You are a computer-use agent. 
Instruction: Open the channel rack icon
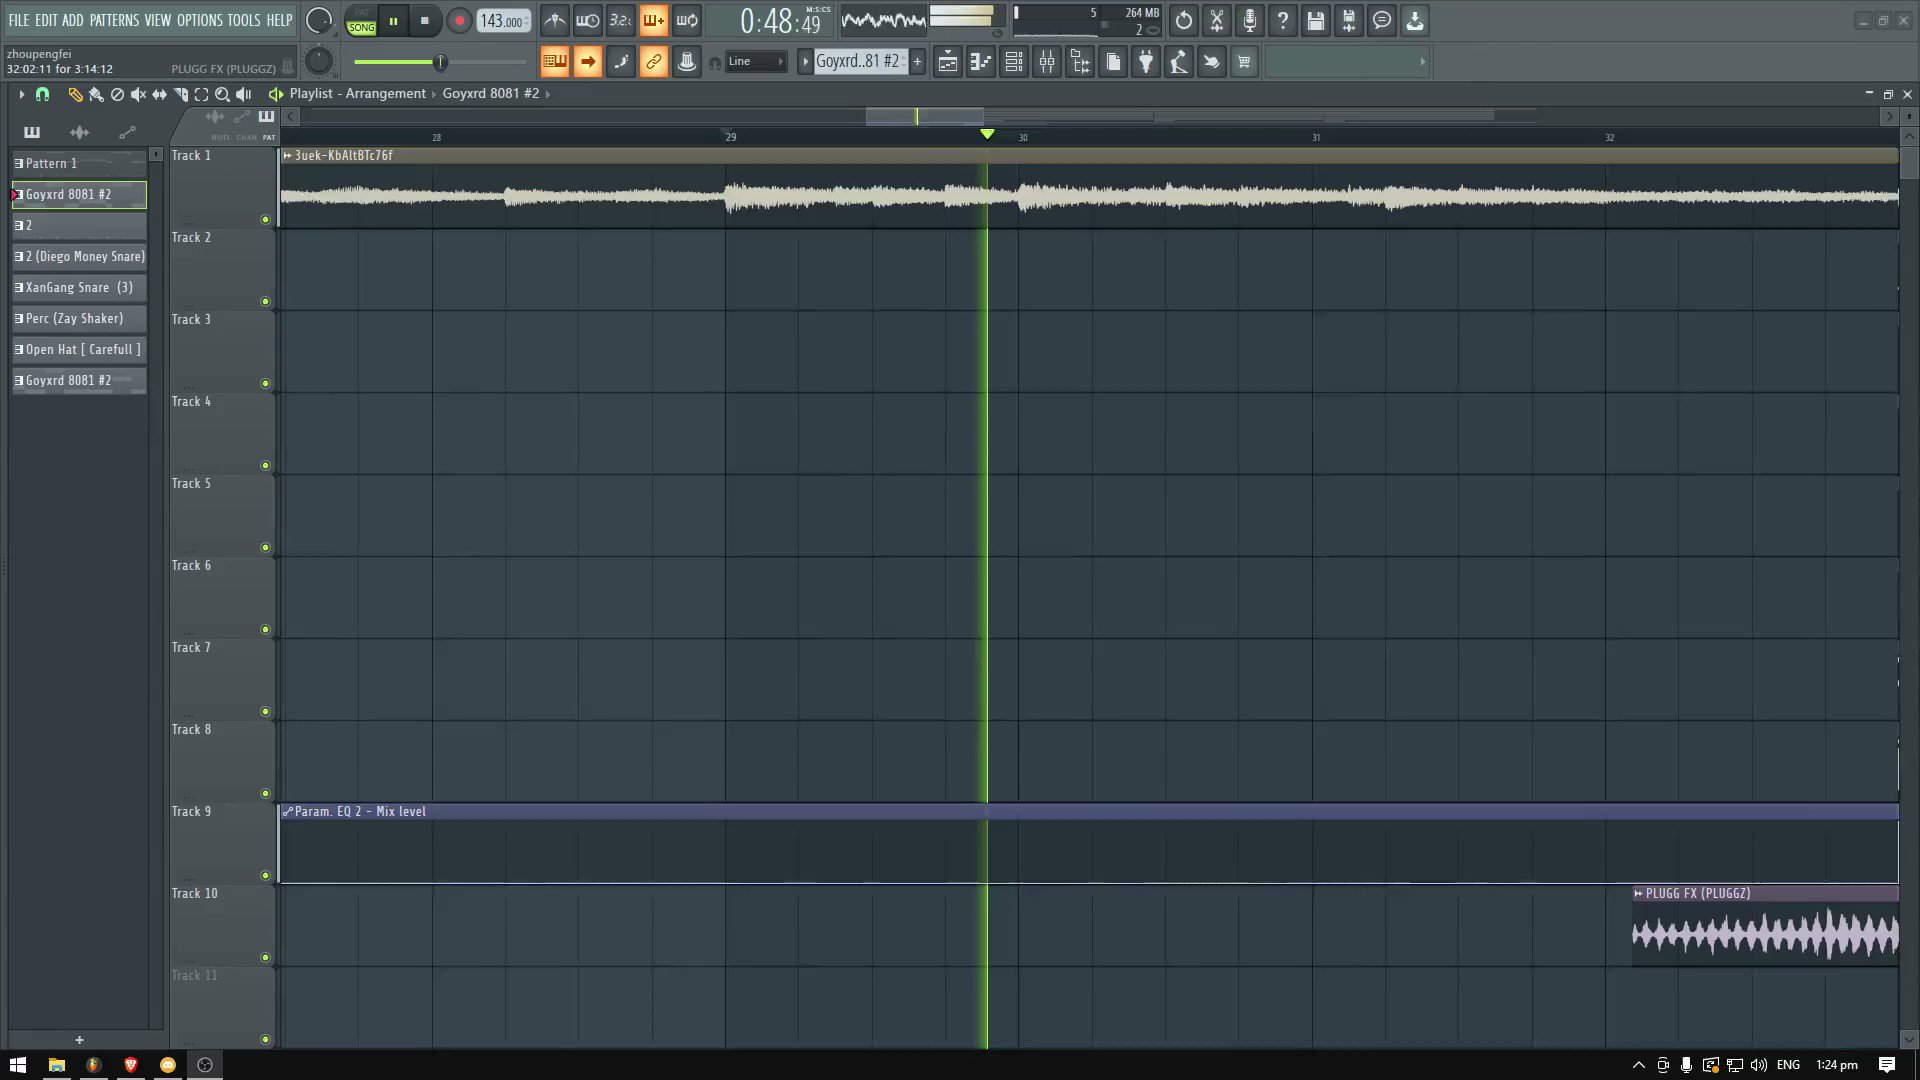click(x=1014, y=62)
